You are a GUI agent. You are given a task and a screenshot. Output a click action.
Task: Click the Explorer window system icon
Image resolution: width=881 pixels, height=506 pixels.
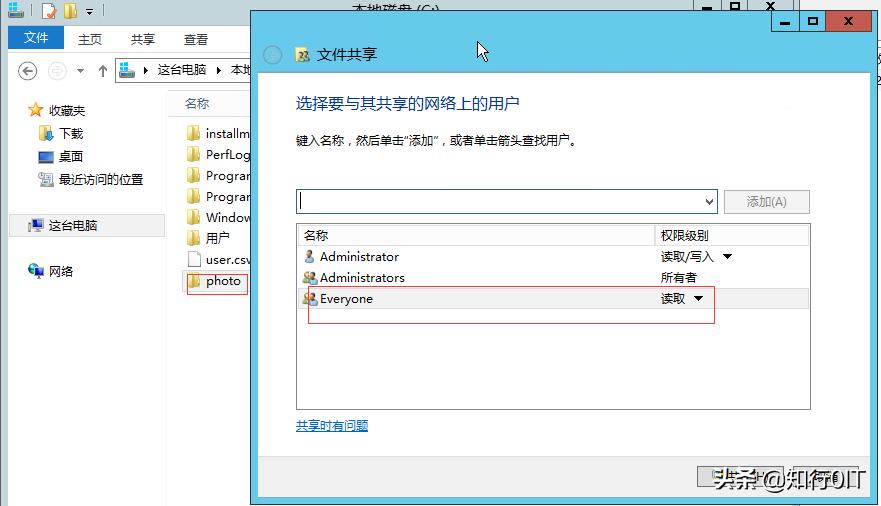pyautogui.click(x=16, y=9)
